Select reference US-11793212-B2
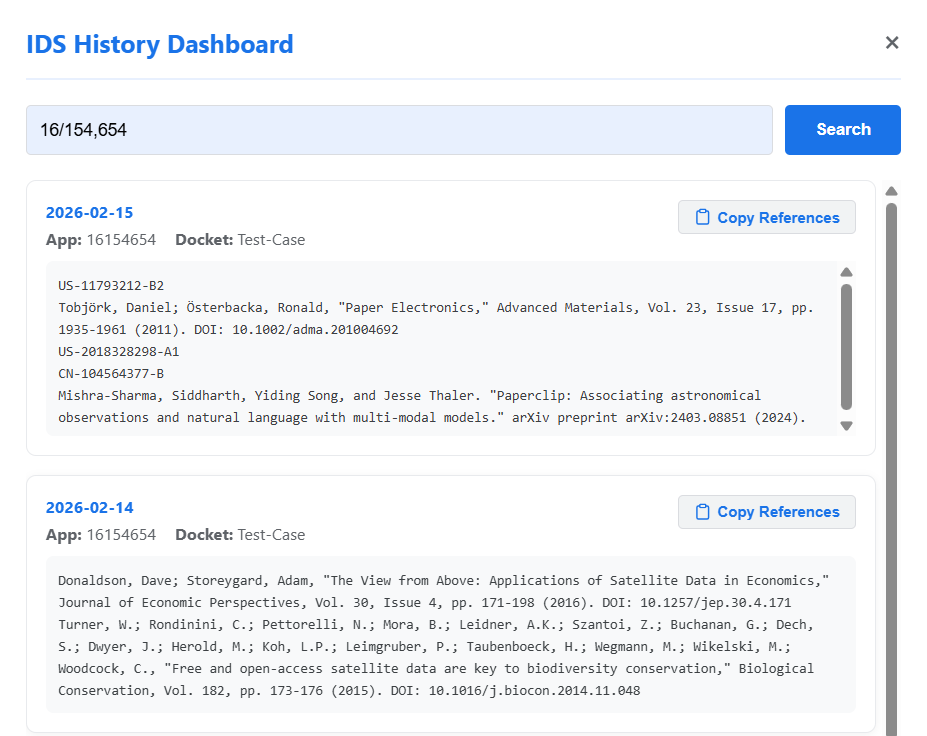Viewport: 927px width, 736px height. pyautogui.click(x=111, y=286)
